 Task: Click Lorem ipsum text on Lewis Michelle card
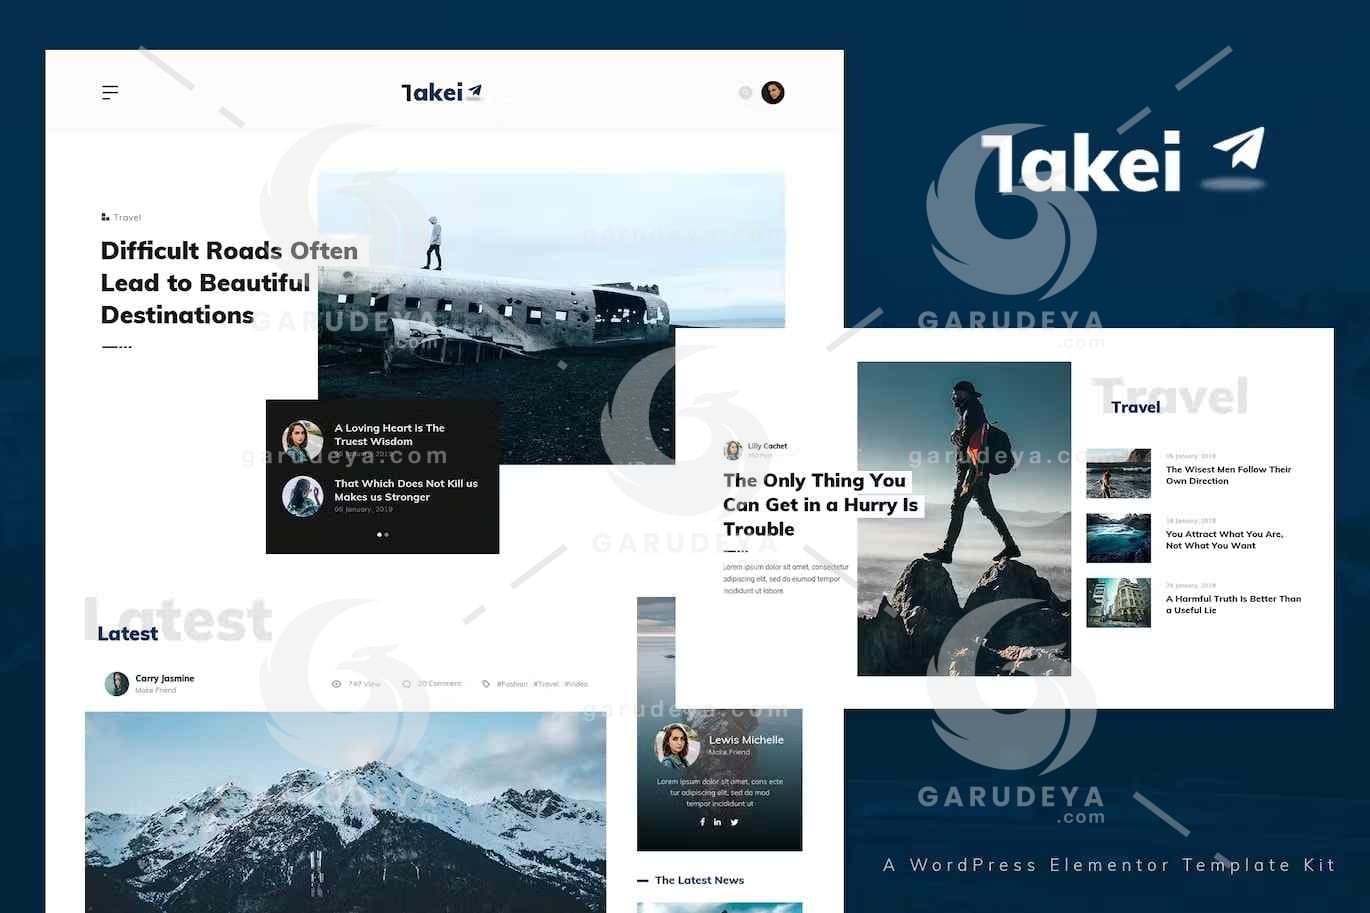coord(719,792)
